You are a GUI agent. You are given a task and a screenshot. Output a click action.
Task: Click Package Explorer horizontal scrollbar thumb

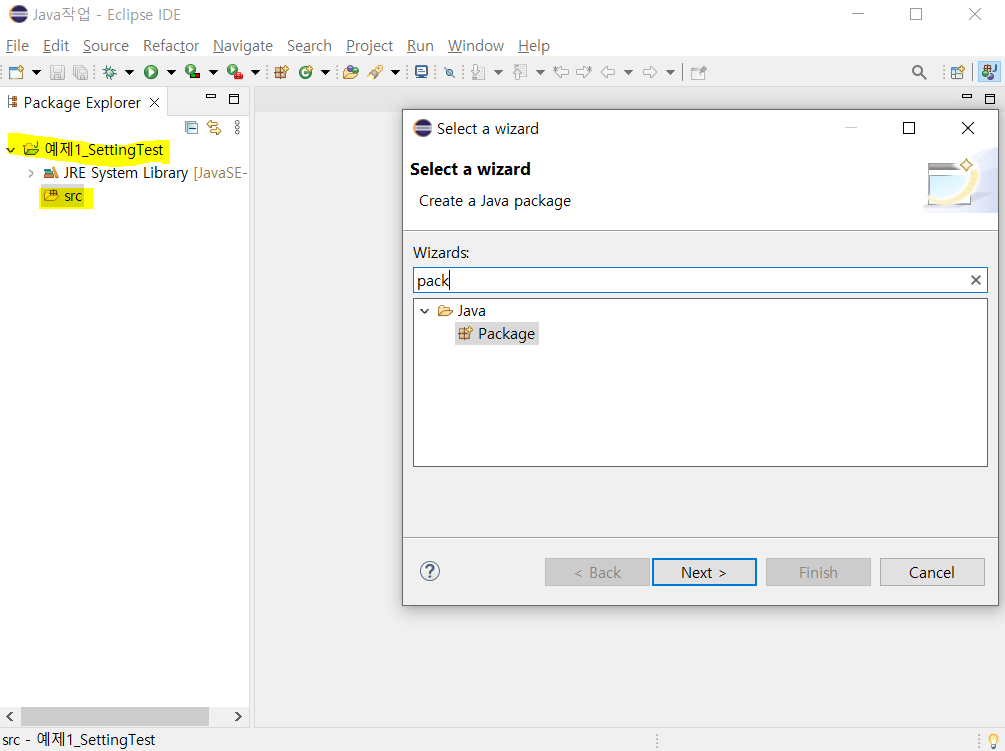[115, 716]
